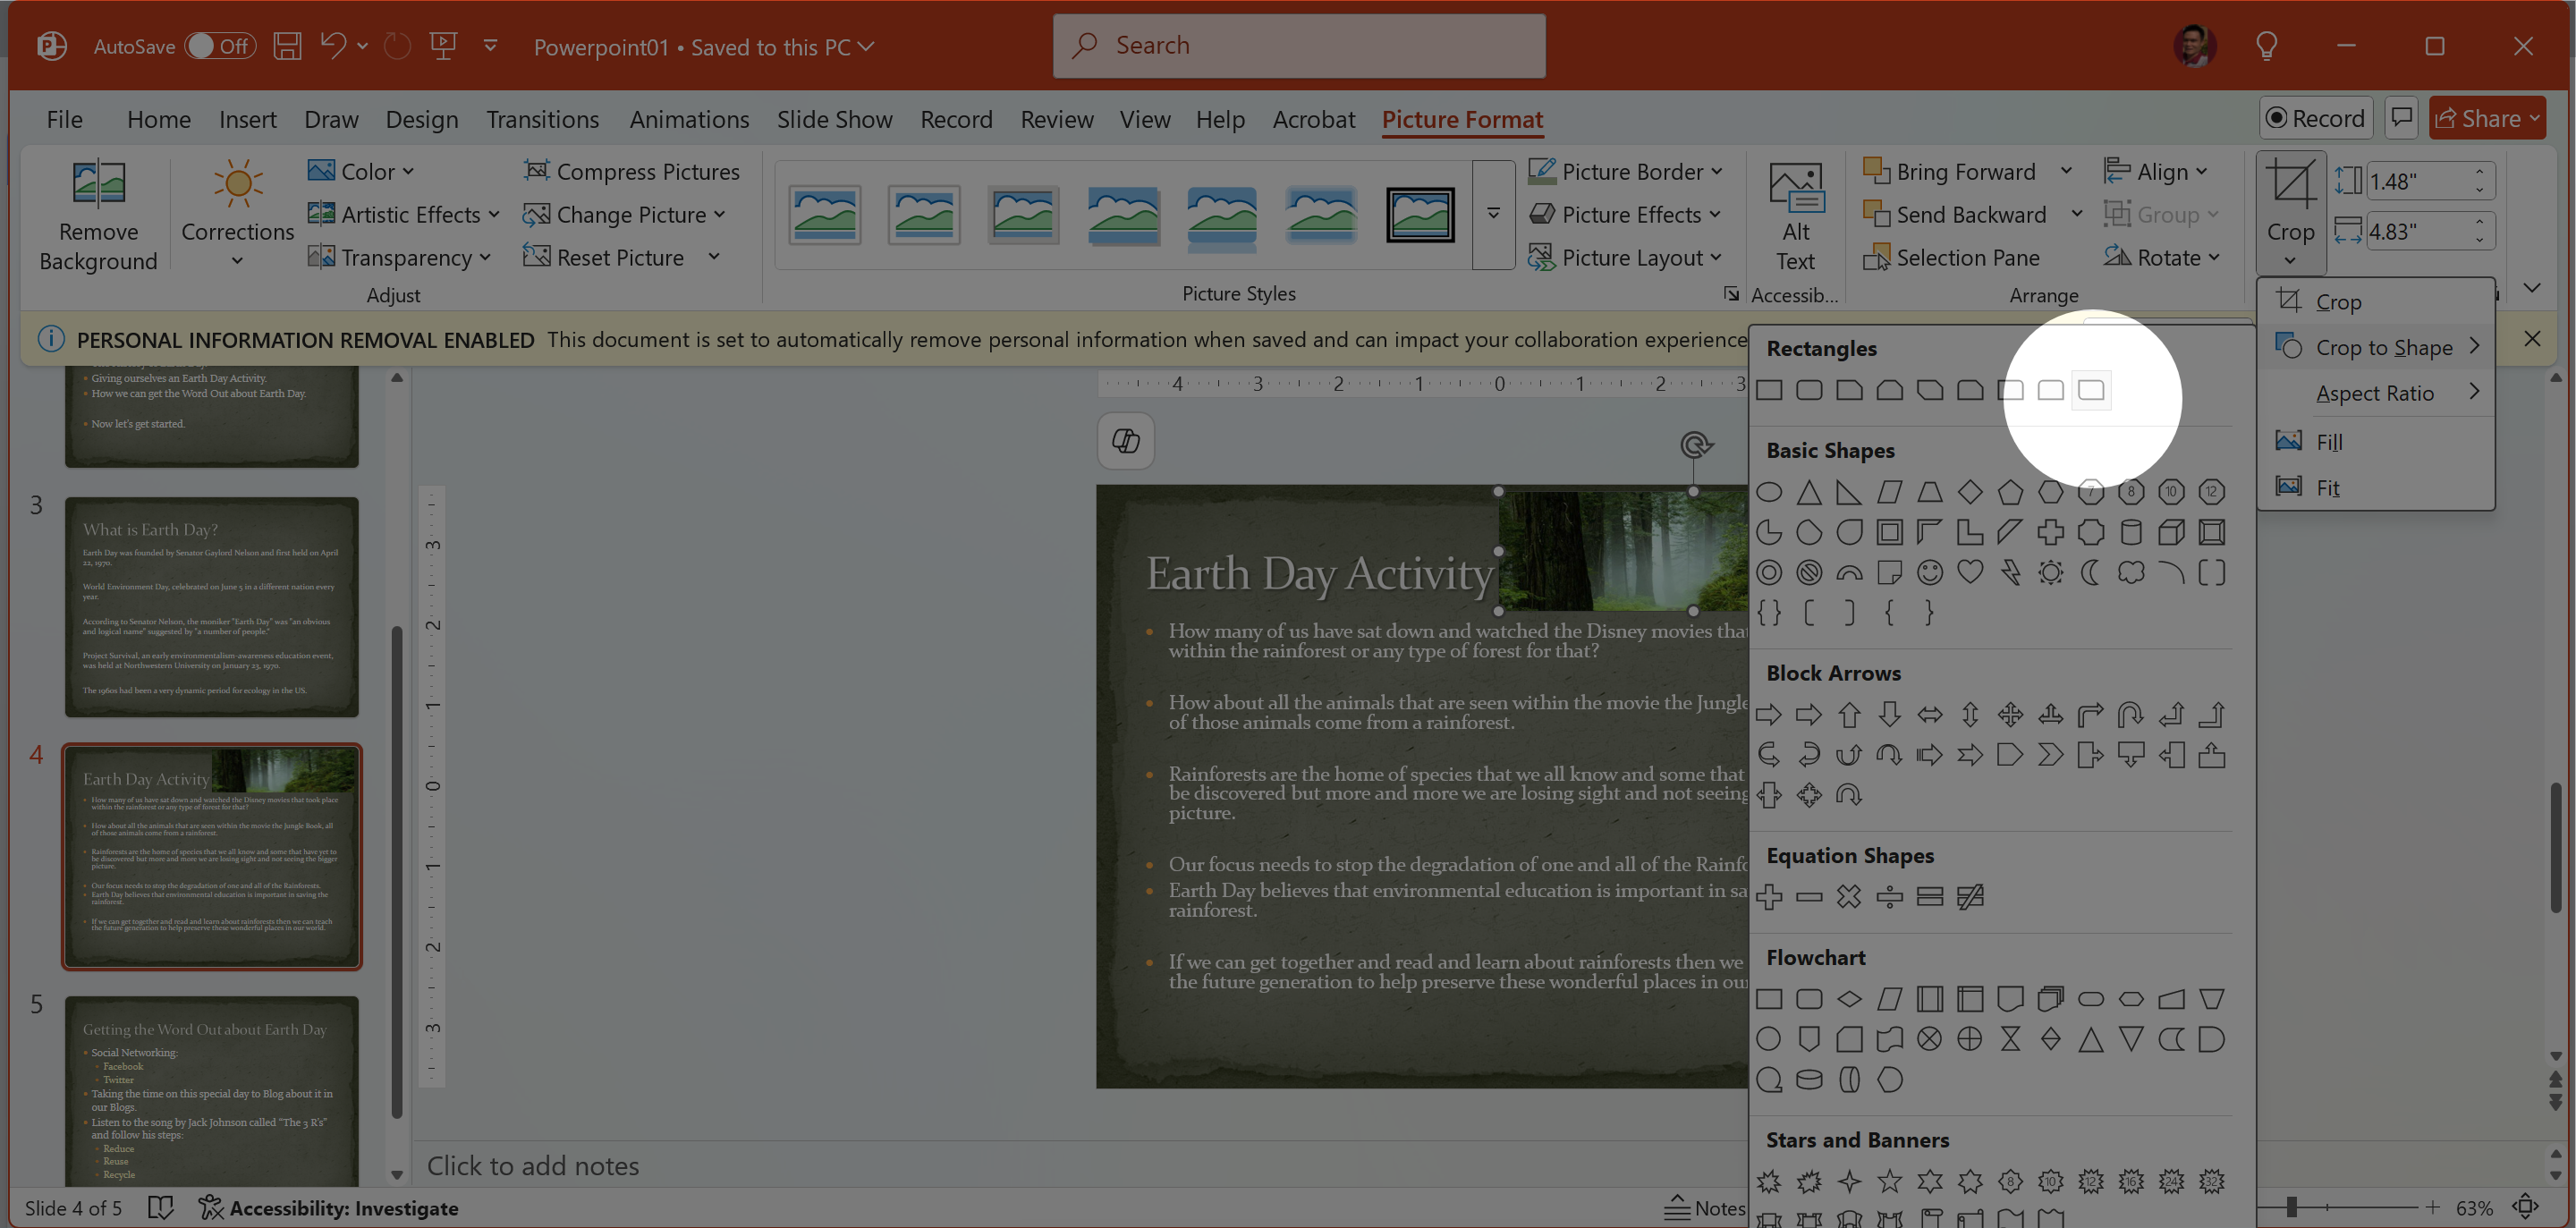
Task: Select the 5-point star shape
Action: 1889,1182
